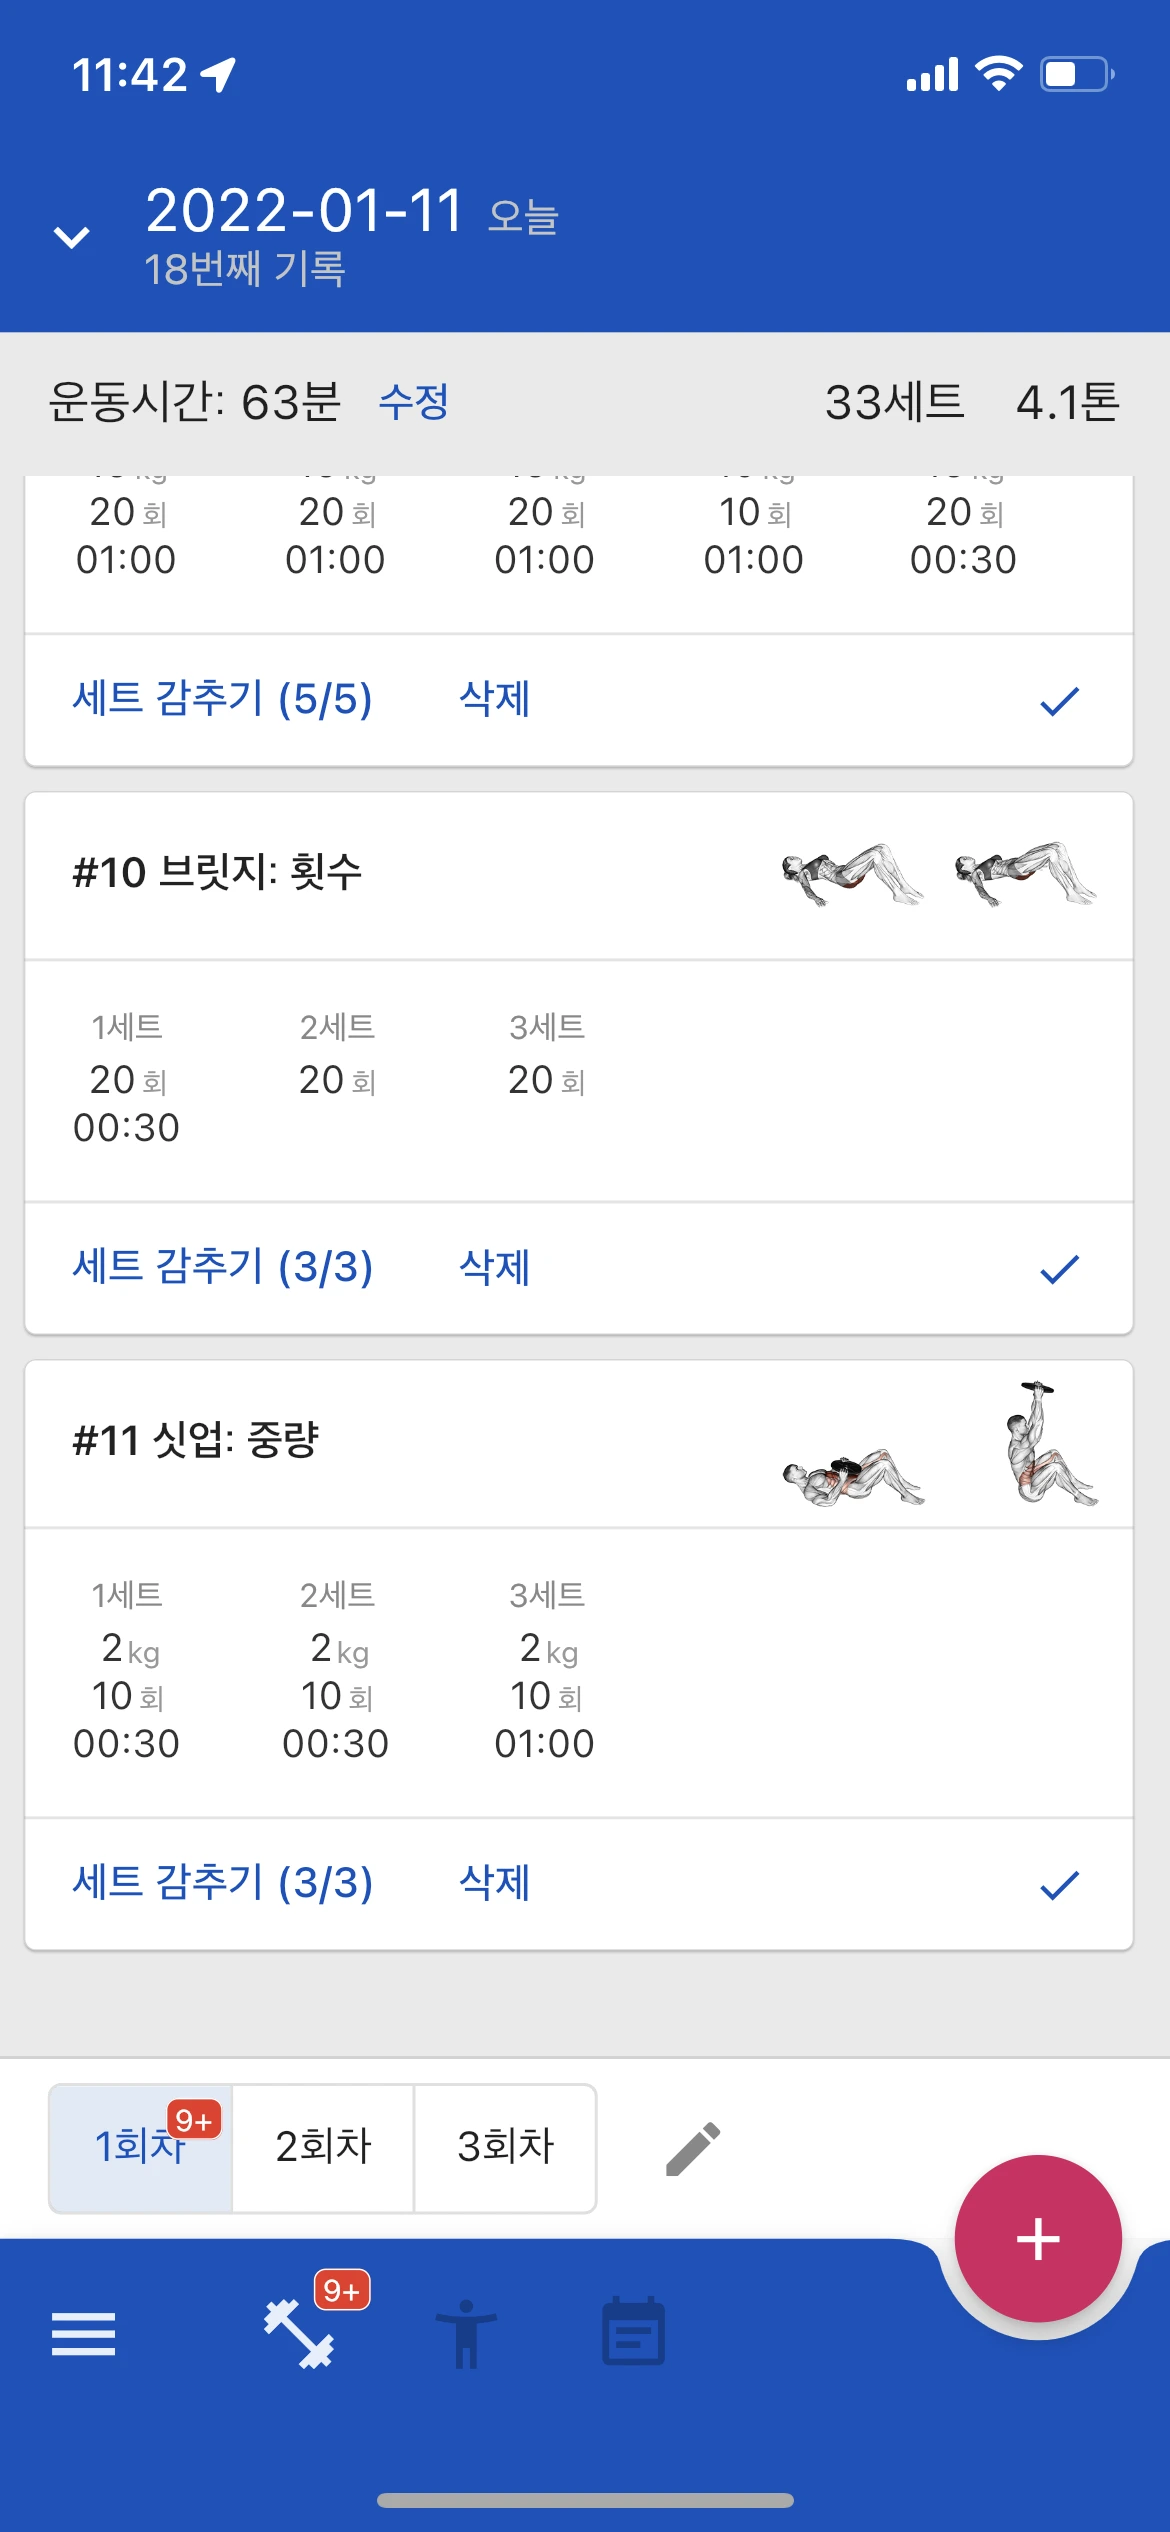This screenshot has width=1170, height=2532.
Task: Hide sets for #11 싯업 with 세트 감추기
Action: pos(222,1883)
